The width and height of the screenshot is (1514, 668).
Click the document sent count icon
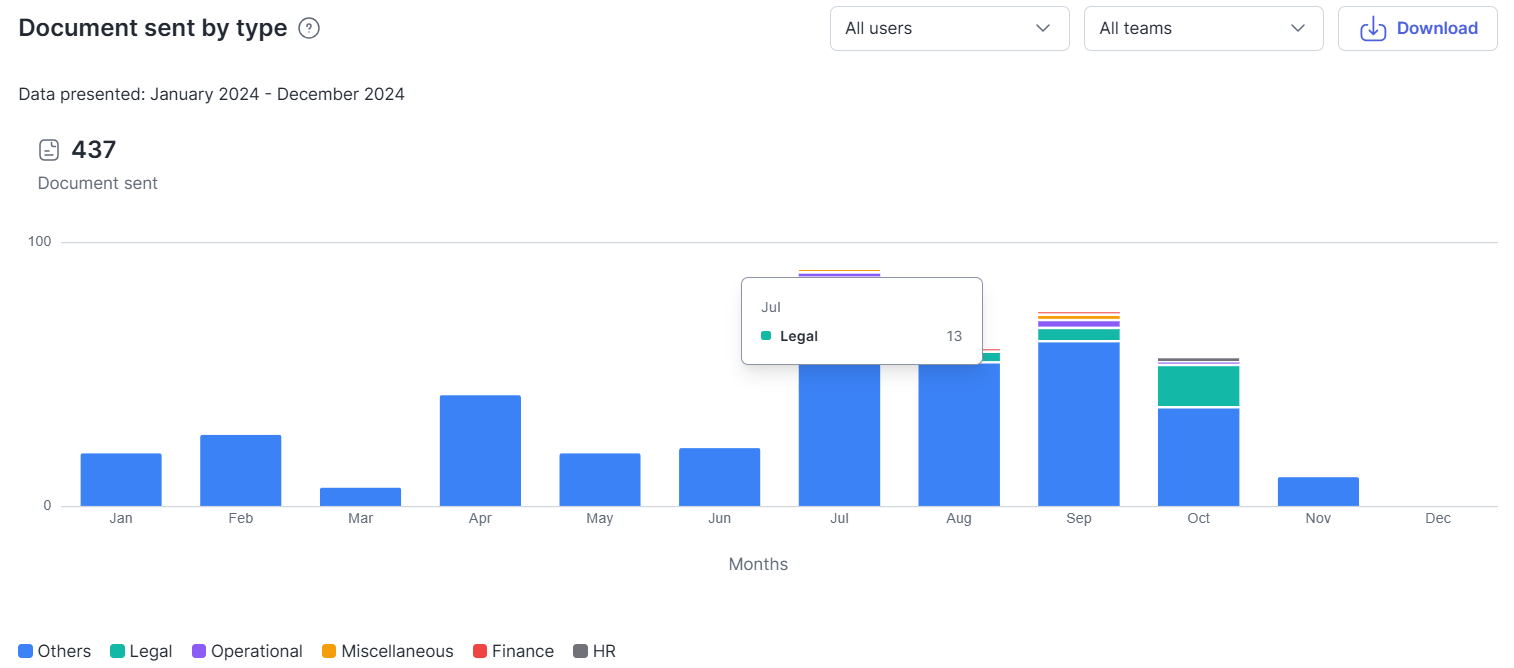pyautogui.click(x=49, y=150)
